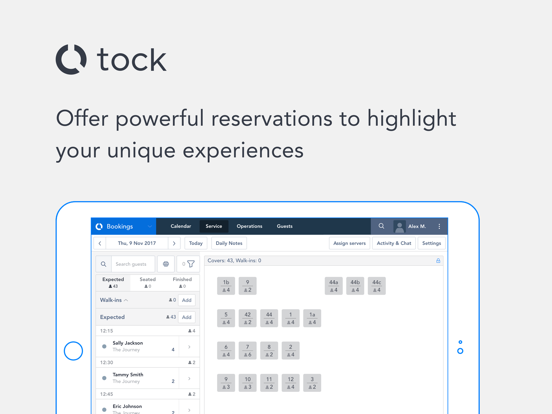Select table 1b on the floor plan
The width and height of the screenshot is (552, 414).
click(x=226, y=286)
